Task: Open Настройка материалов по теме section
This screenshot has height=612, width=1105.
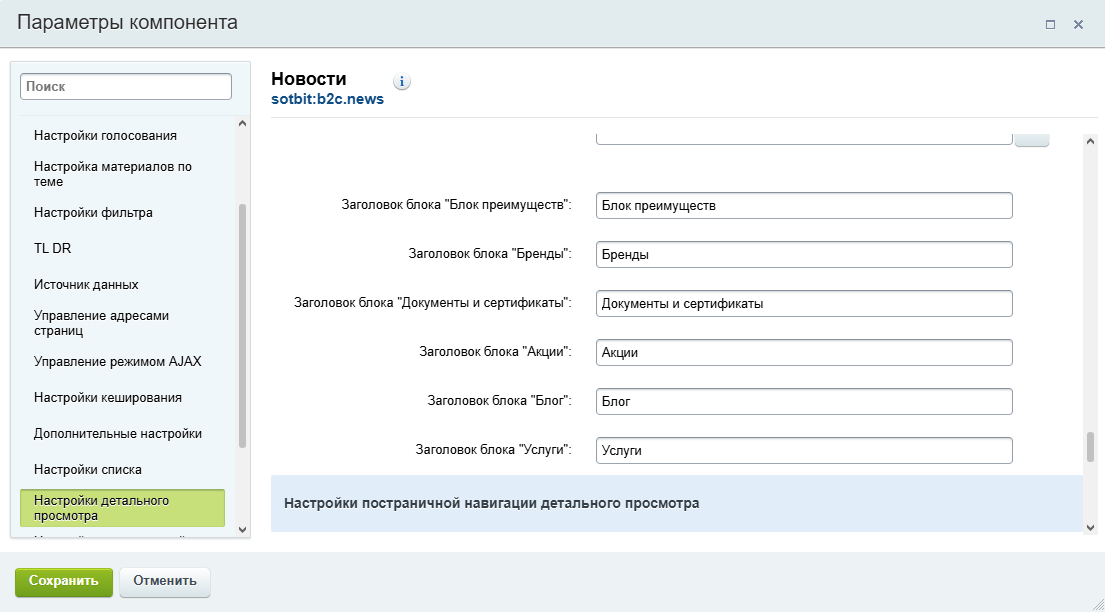Action: pos(113,174)
